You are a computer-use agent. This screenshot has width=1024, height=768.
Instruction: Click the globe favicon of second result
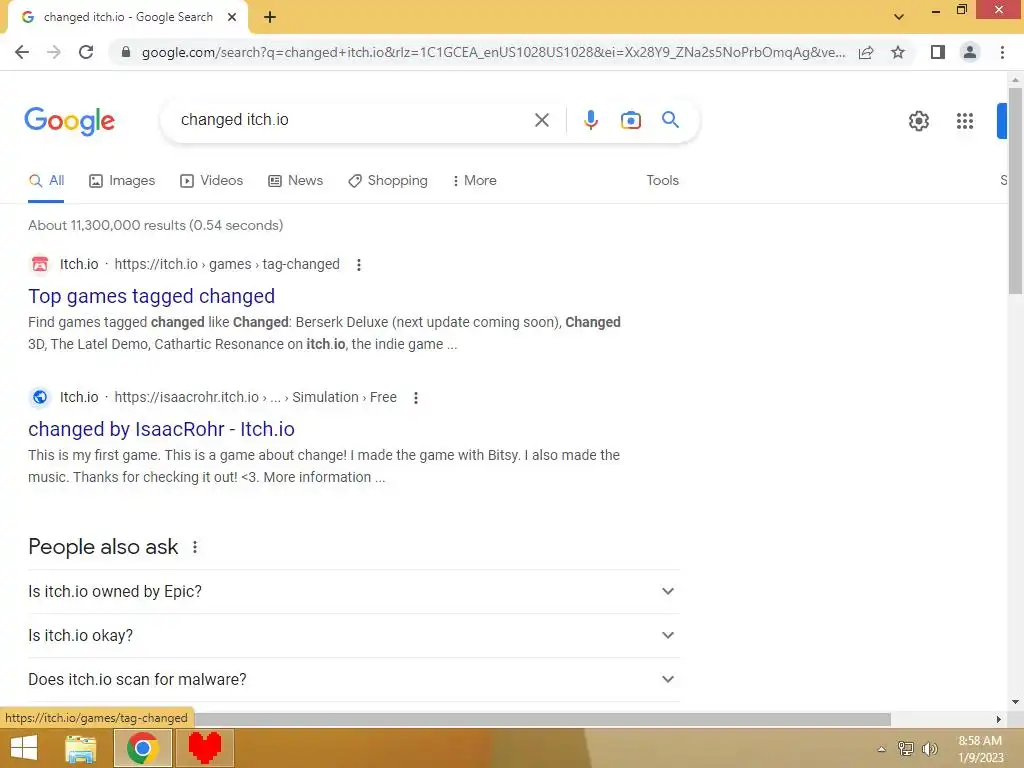[40, 397]
